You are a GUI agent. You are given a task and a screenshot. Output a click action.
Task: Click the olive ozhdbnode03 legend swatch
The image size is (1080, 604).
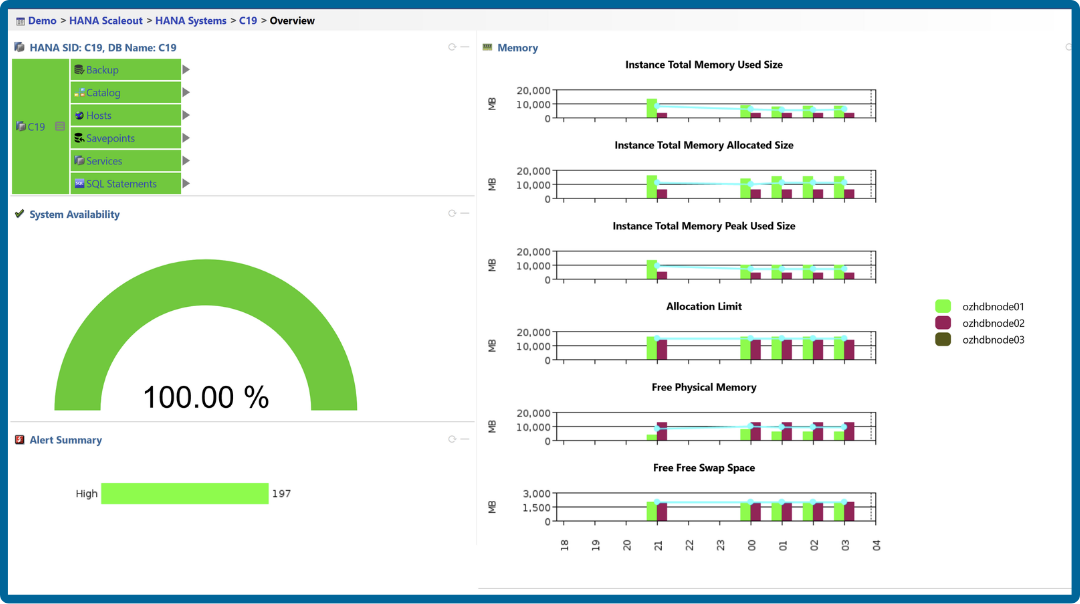click(x=943, y=340)
